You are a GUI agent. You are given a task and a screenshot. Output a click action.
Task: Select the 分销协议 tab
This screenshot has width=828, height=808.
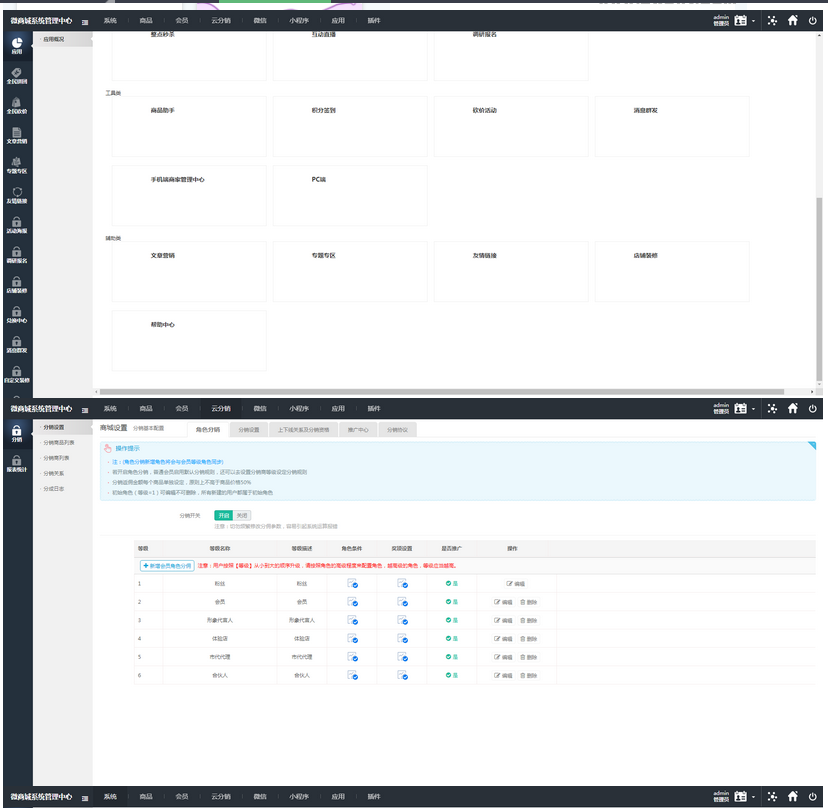[399, 429]
